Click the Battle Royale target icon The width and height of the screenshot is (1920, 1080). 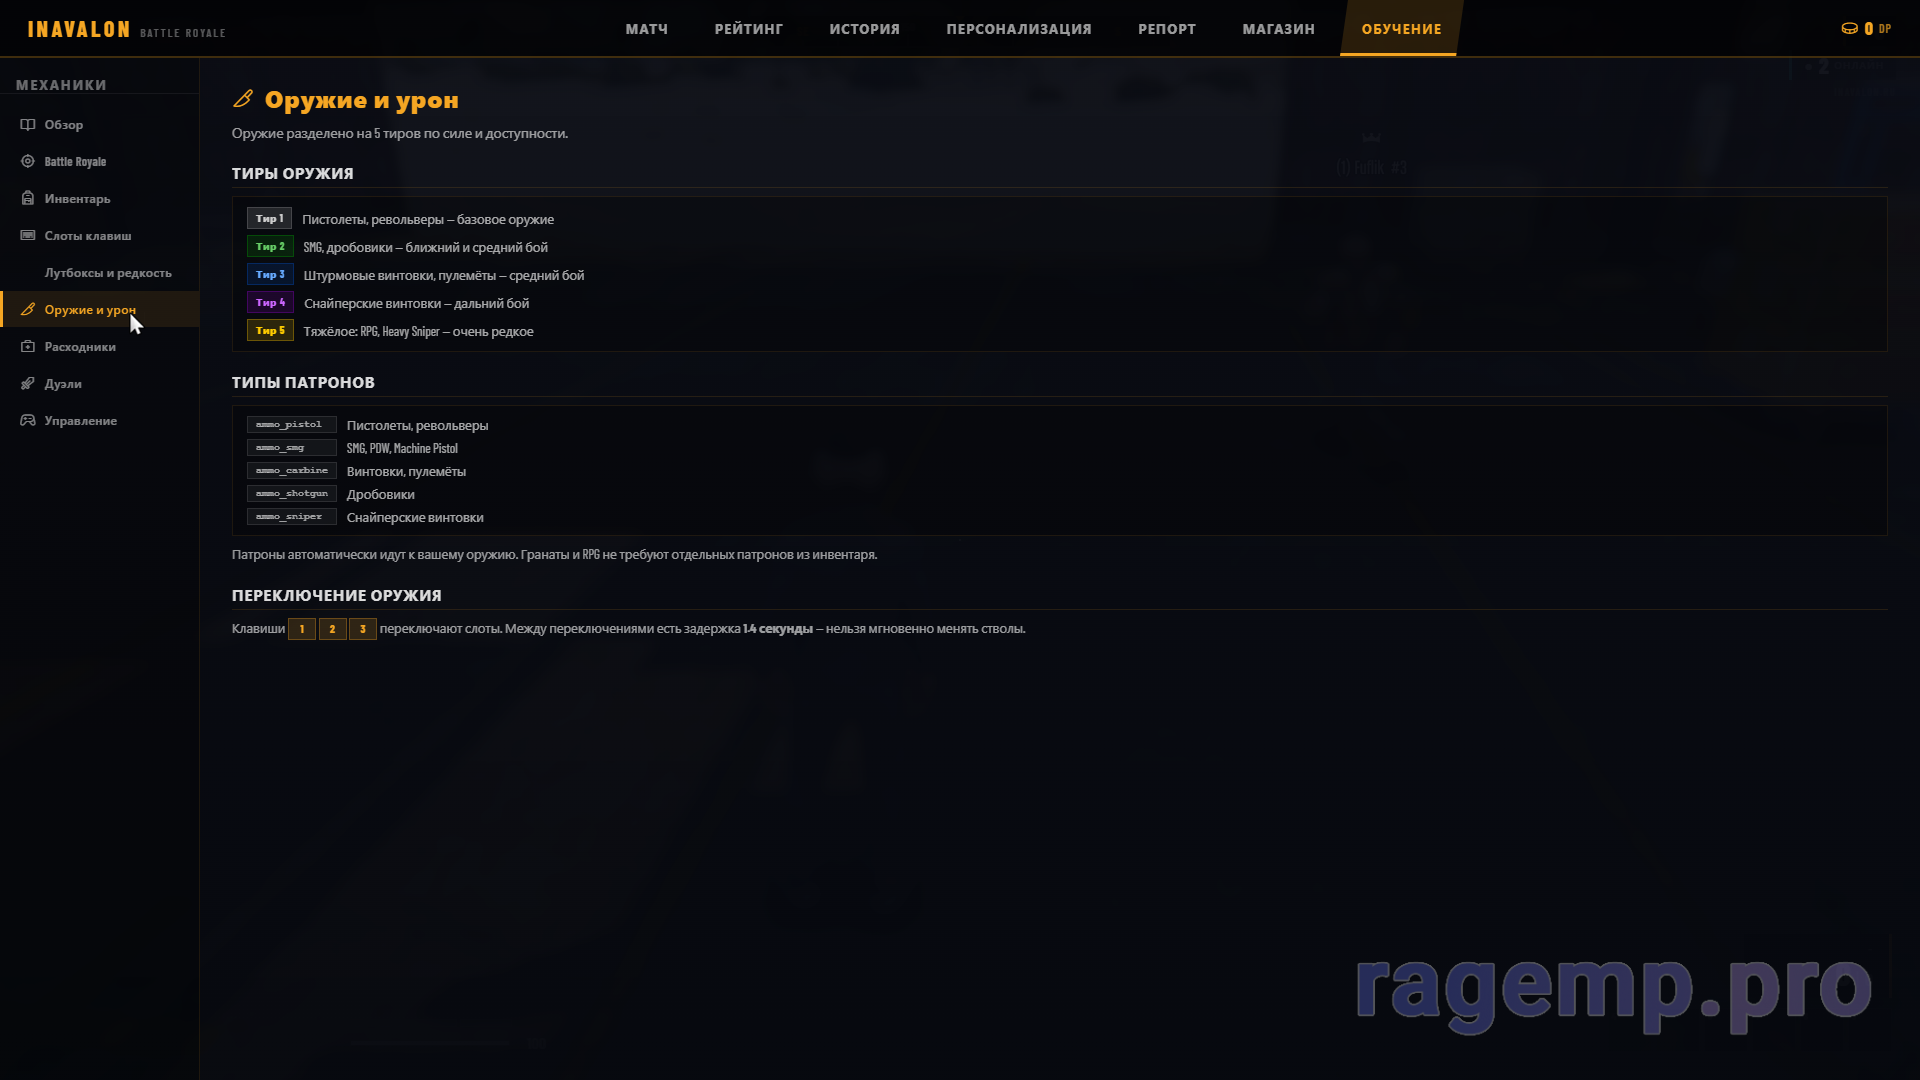pyautogui.click(x=28, y=162)
